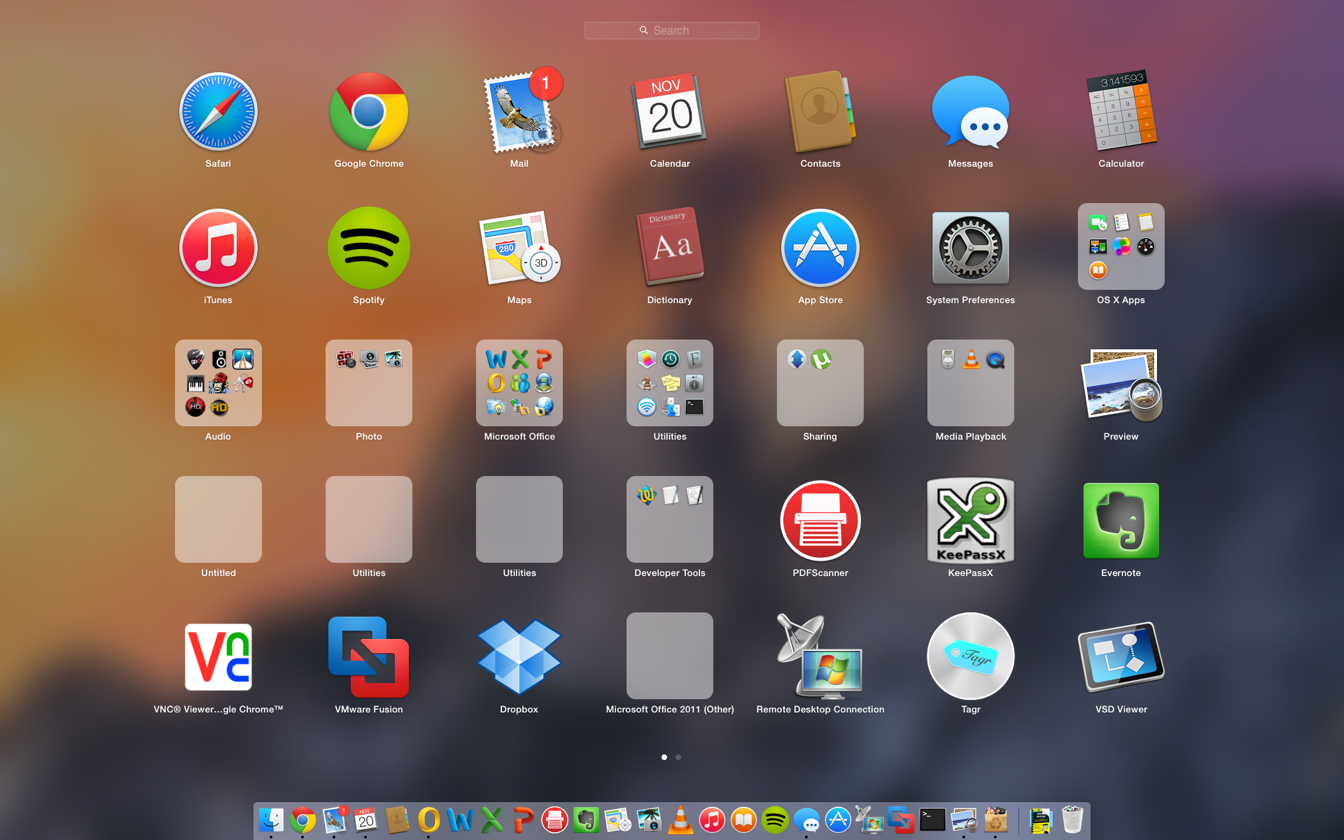Open the Microsoft Office folder

pos(519,383)
